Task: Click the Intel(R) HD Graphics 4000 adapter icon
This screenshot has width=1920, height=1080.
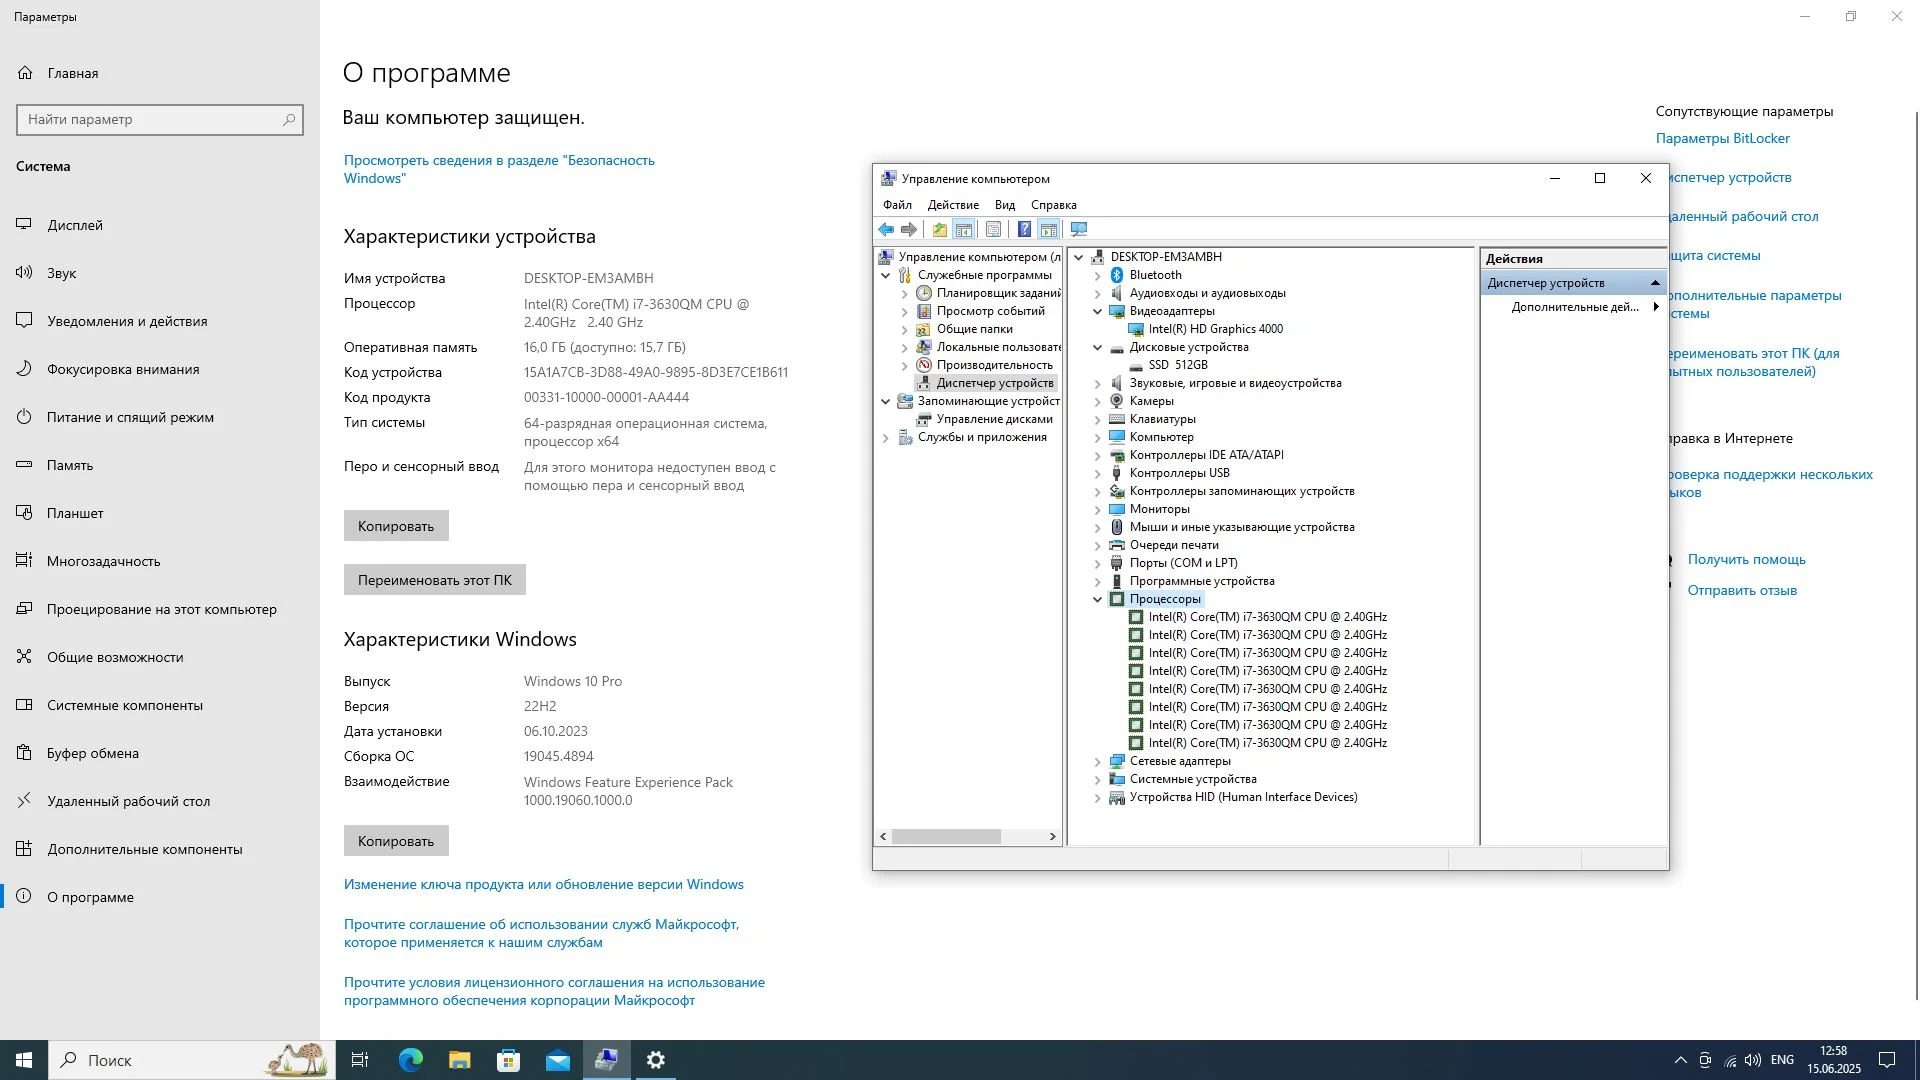Action: (1136, 329)
